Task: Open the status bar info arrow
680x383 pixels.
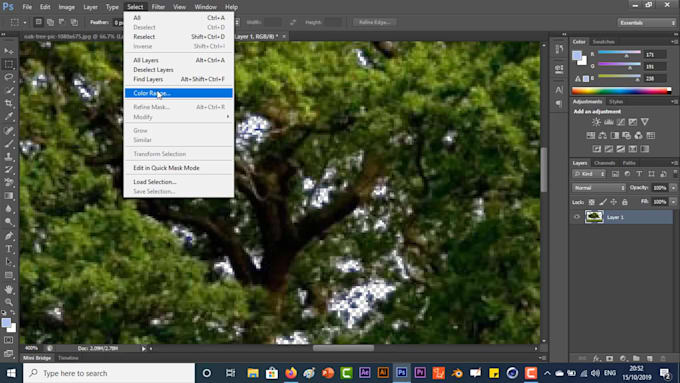Action: coord(144,348)
